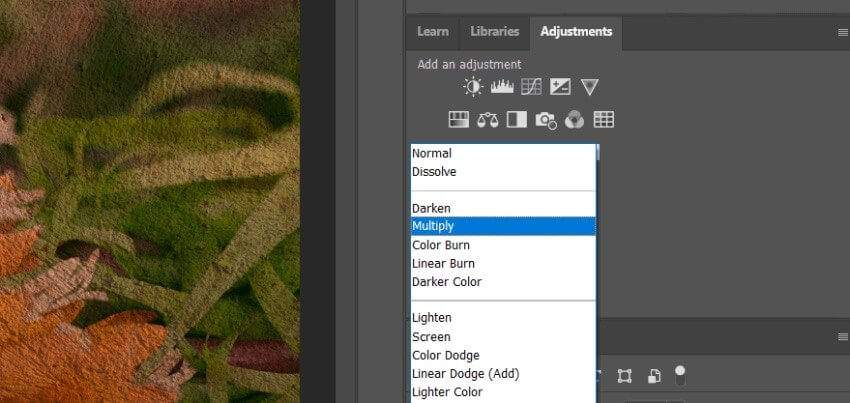
Task: Toggle the layer filtering switch
Action: [x=680, y=375]
